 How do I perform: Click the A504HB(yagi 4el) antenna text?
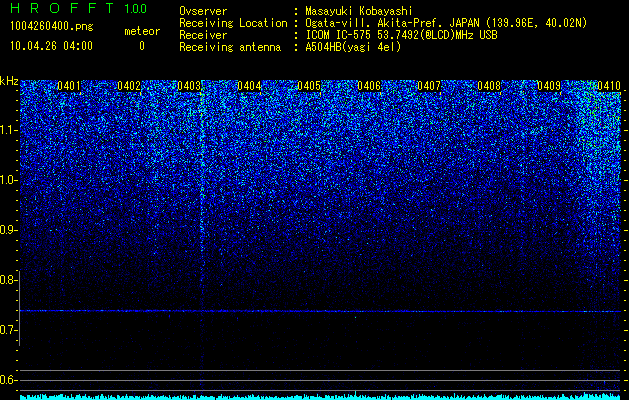pyautogui.click(x=353, y=47)
